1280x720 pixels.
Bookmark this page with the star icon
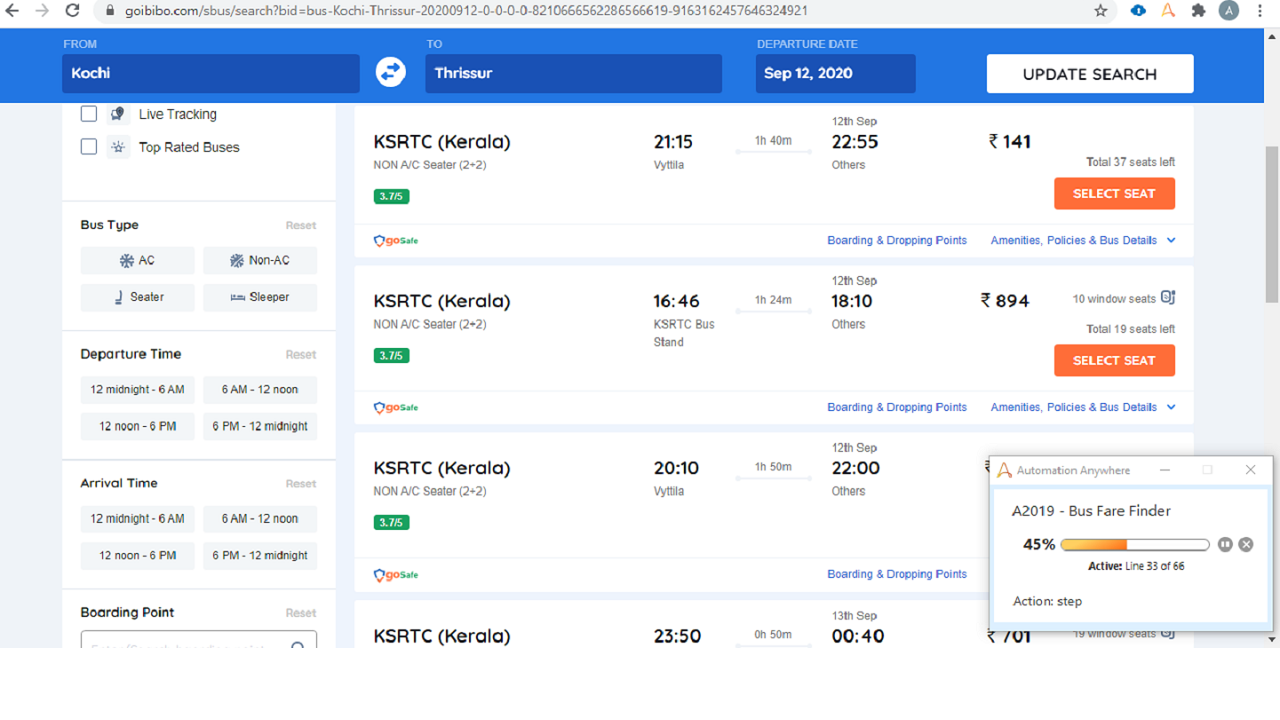[1101, 11]
